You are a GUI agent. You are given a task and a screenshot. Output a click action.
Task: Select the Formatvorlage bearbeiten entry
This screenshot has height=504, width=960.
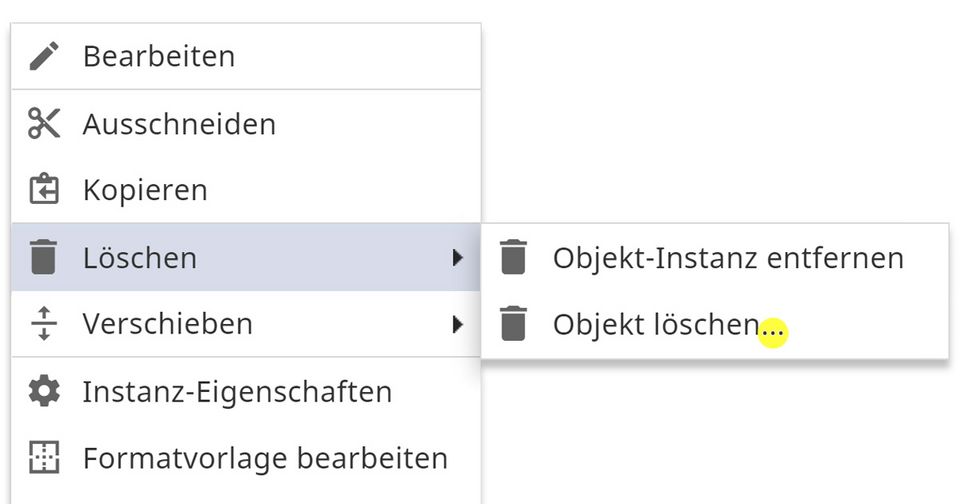click(265, 458)
